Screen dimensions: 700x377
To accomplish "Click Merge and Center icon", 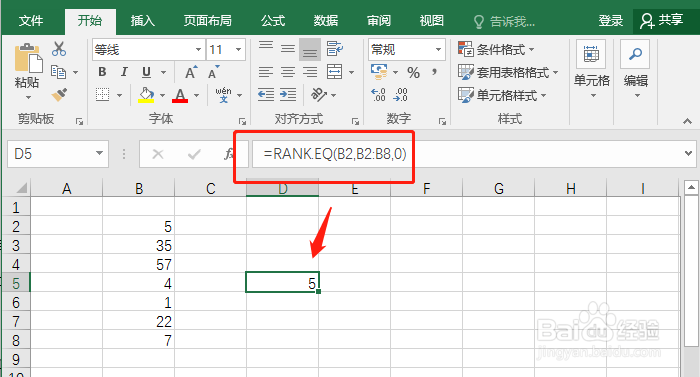I will point(334,71).
